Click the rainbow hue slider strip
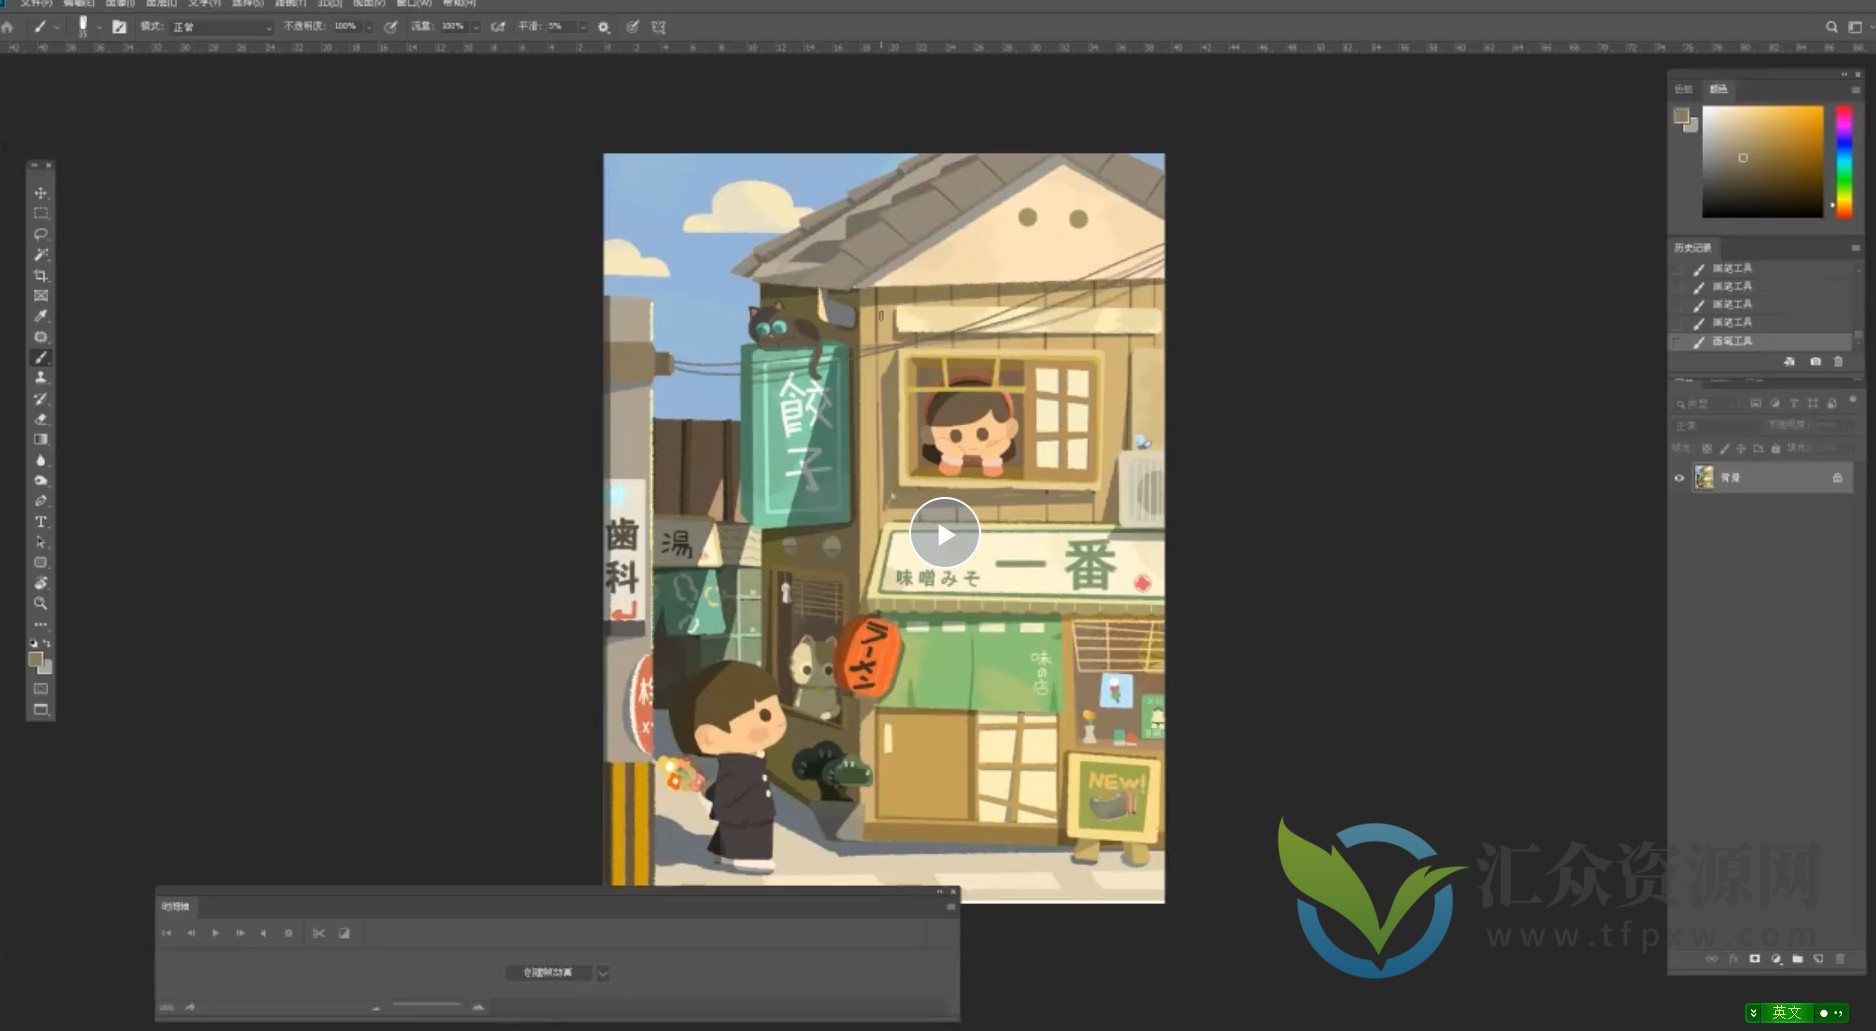 pos(1844,160)
